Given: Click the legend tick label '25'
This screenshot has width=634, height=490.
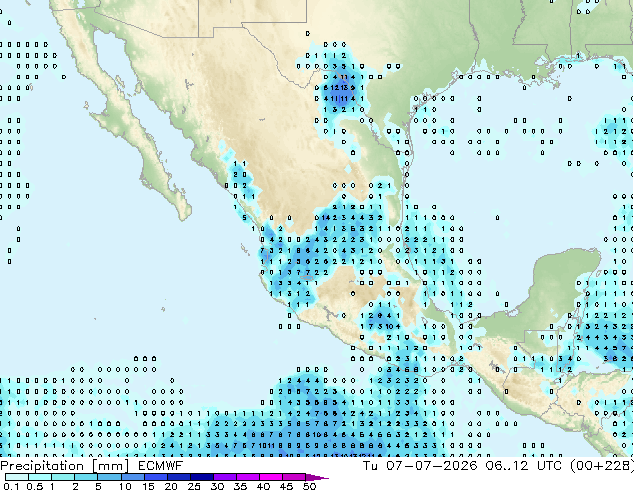Looking at the screenshot, I should (194, 486).
